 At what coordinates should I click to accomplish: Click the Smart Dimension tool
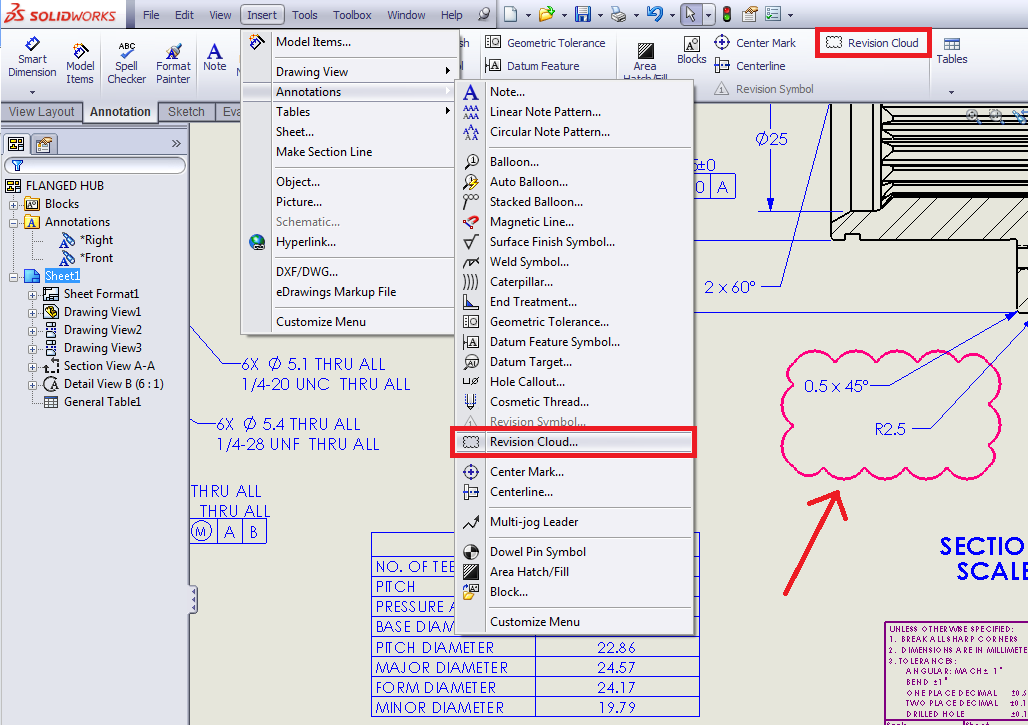32,59
